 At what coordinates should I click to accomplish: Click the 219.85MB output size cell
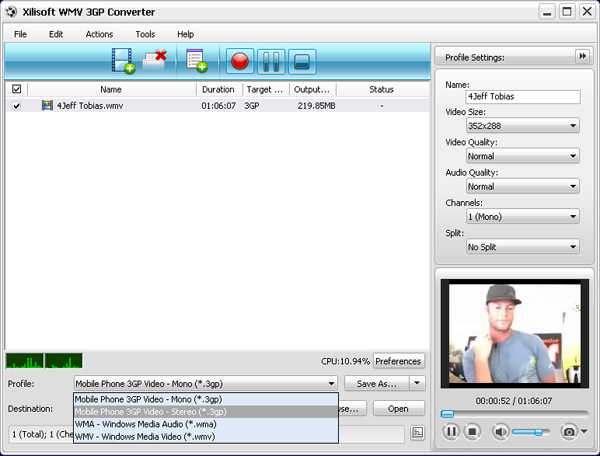click(316, 106)
